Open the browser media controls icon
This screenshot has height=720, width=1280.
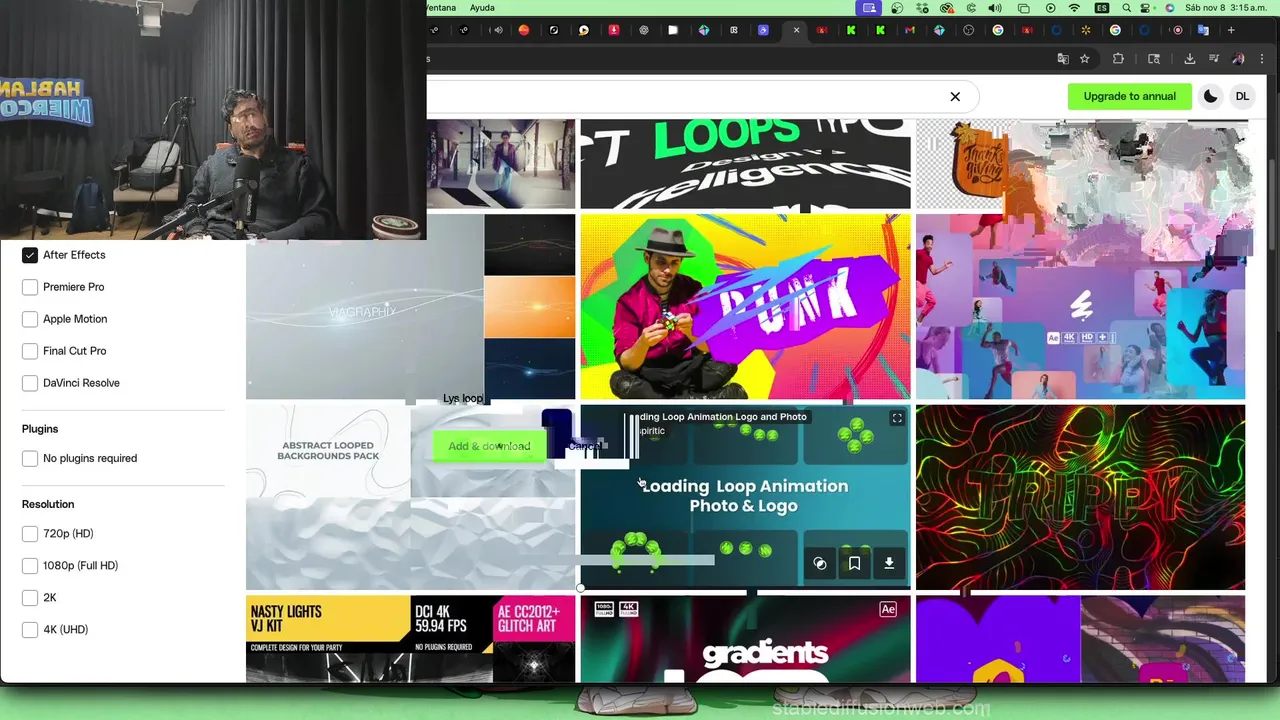click(1214, 59)
